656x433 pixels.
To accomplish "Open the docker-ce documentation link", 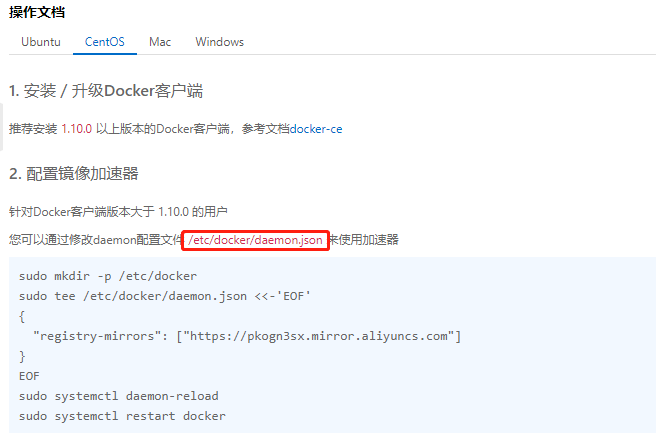I will [x=316, y=129].
